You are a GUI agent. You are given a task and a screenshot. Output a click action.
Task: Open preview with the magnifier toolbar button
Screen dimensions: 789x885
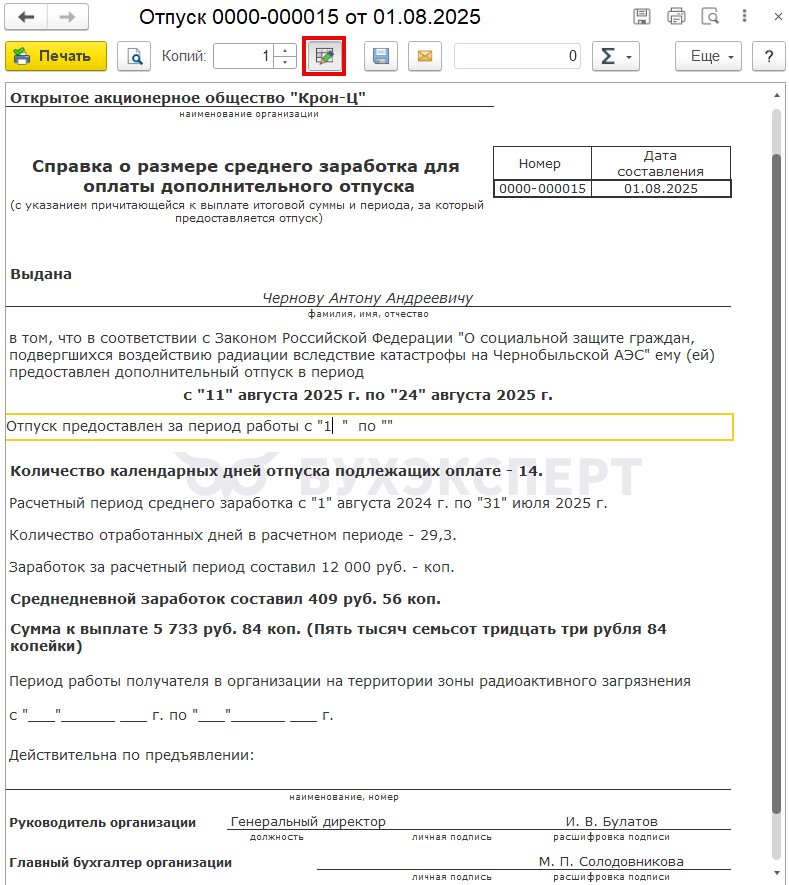click(x=134, y=56)
